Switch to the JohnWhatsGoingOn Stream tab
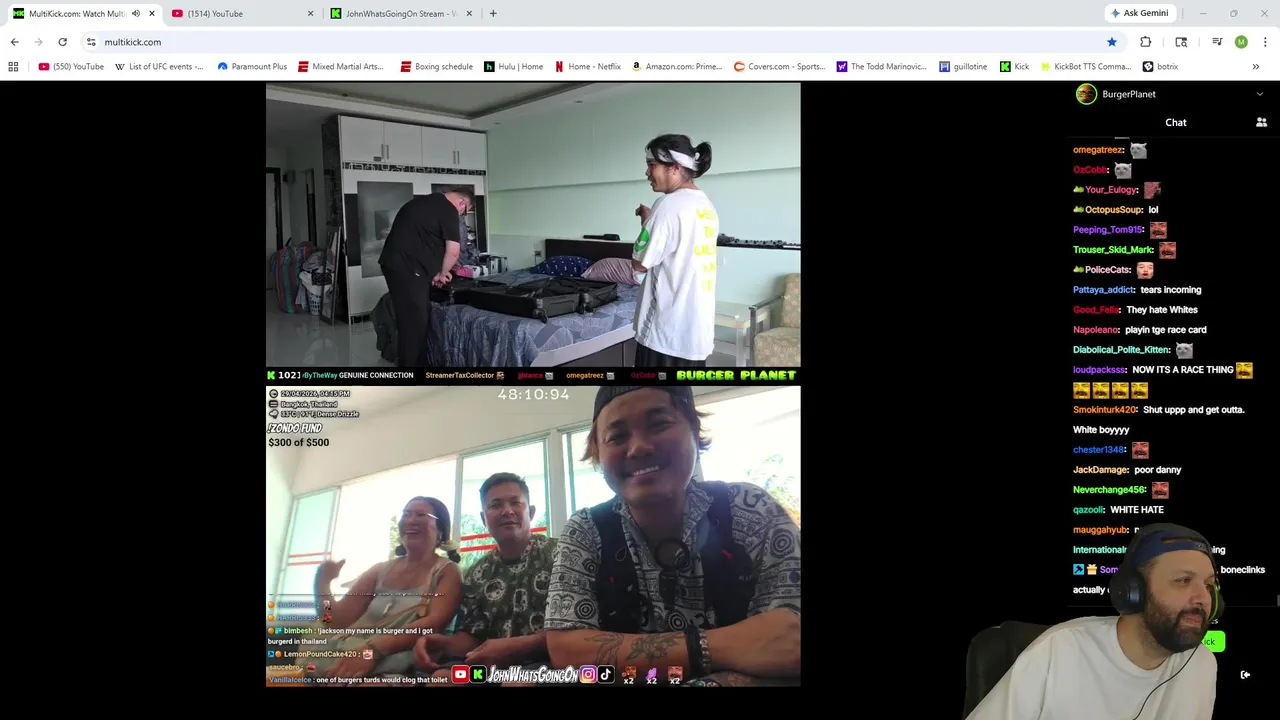The height and width of the screenshot is (720, 1280). coord(402,14)
